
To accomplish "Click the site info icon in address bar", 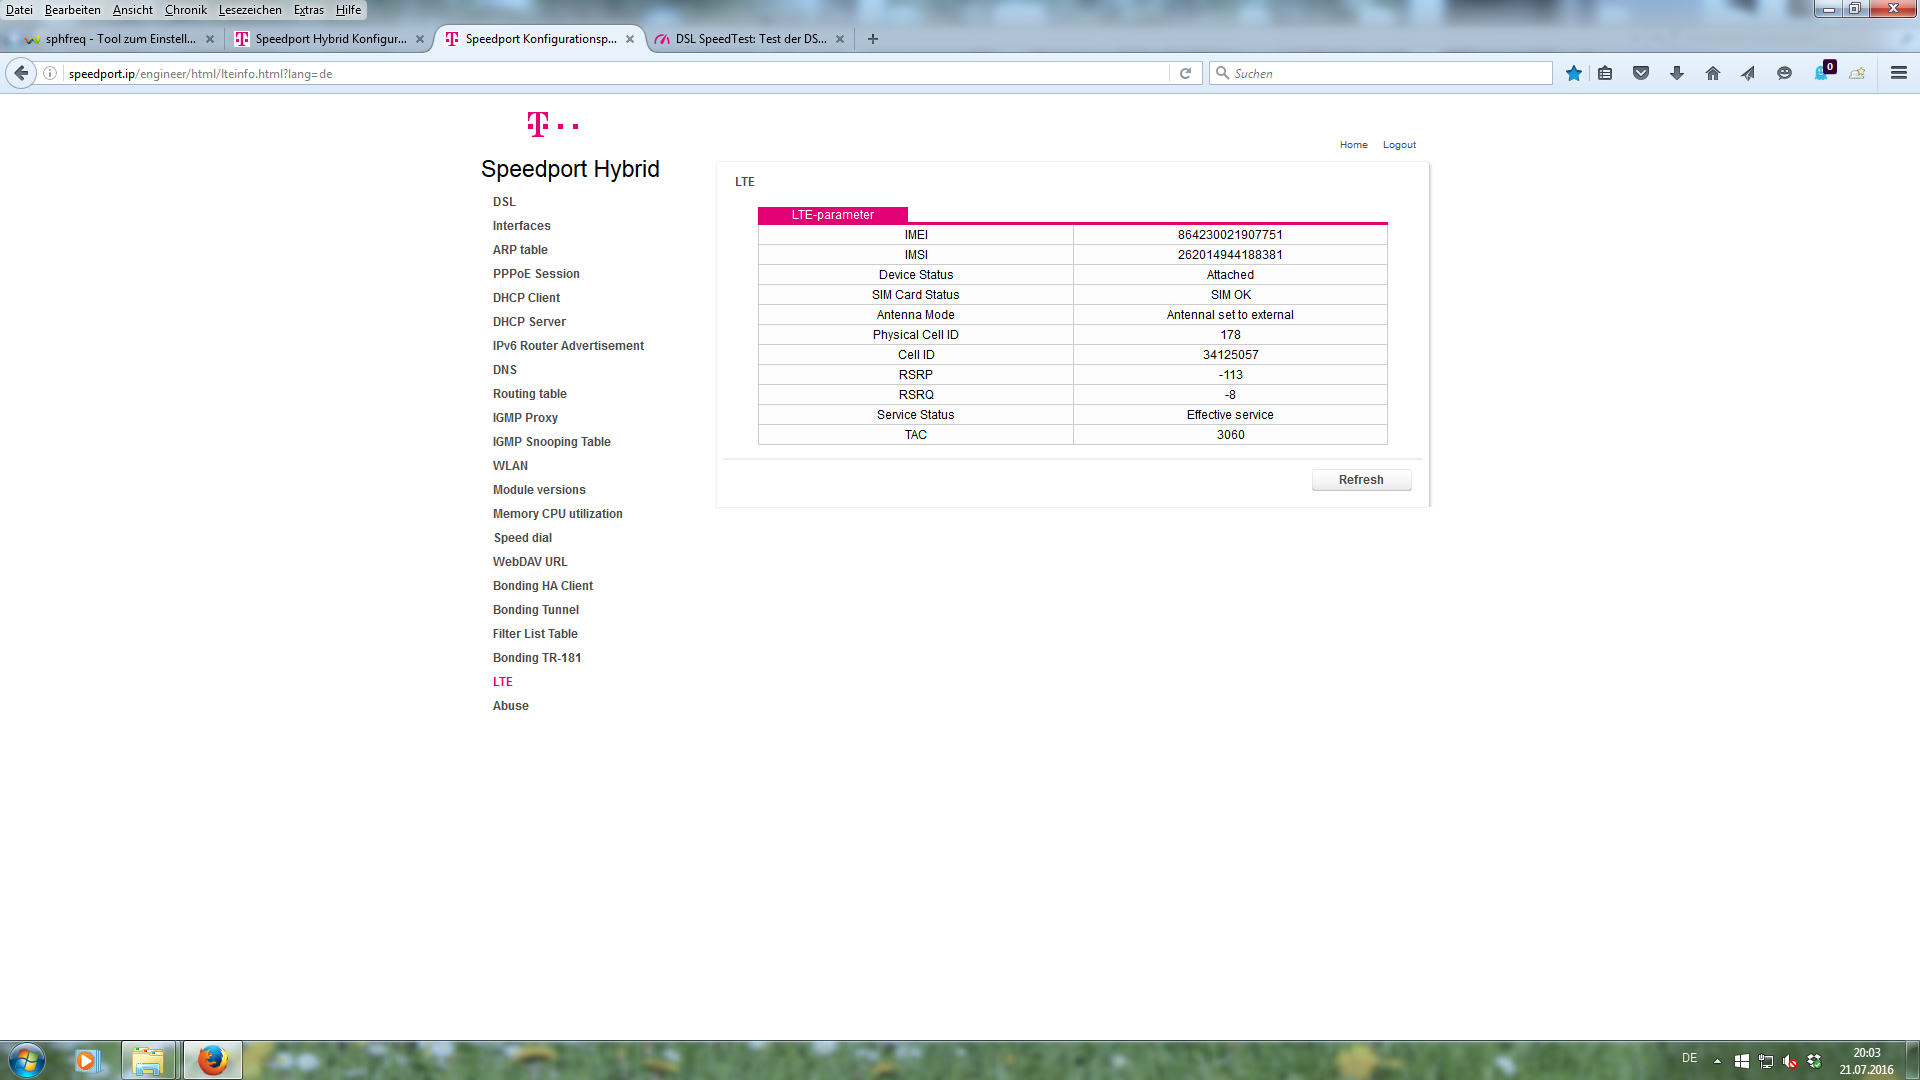I will point(50,73).
